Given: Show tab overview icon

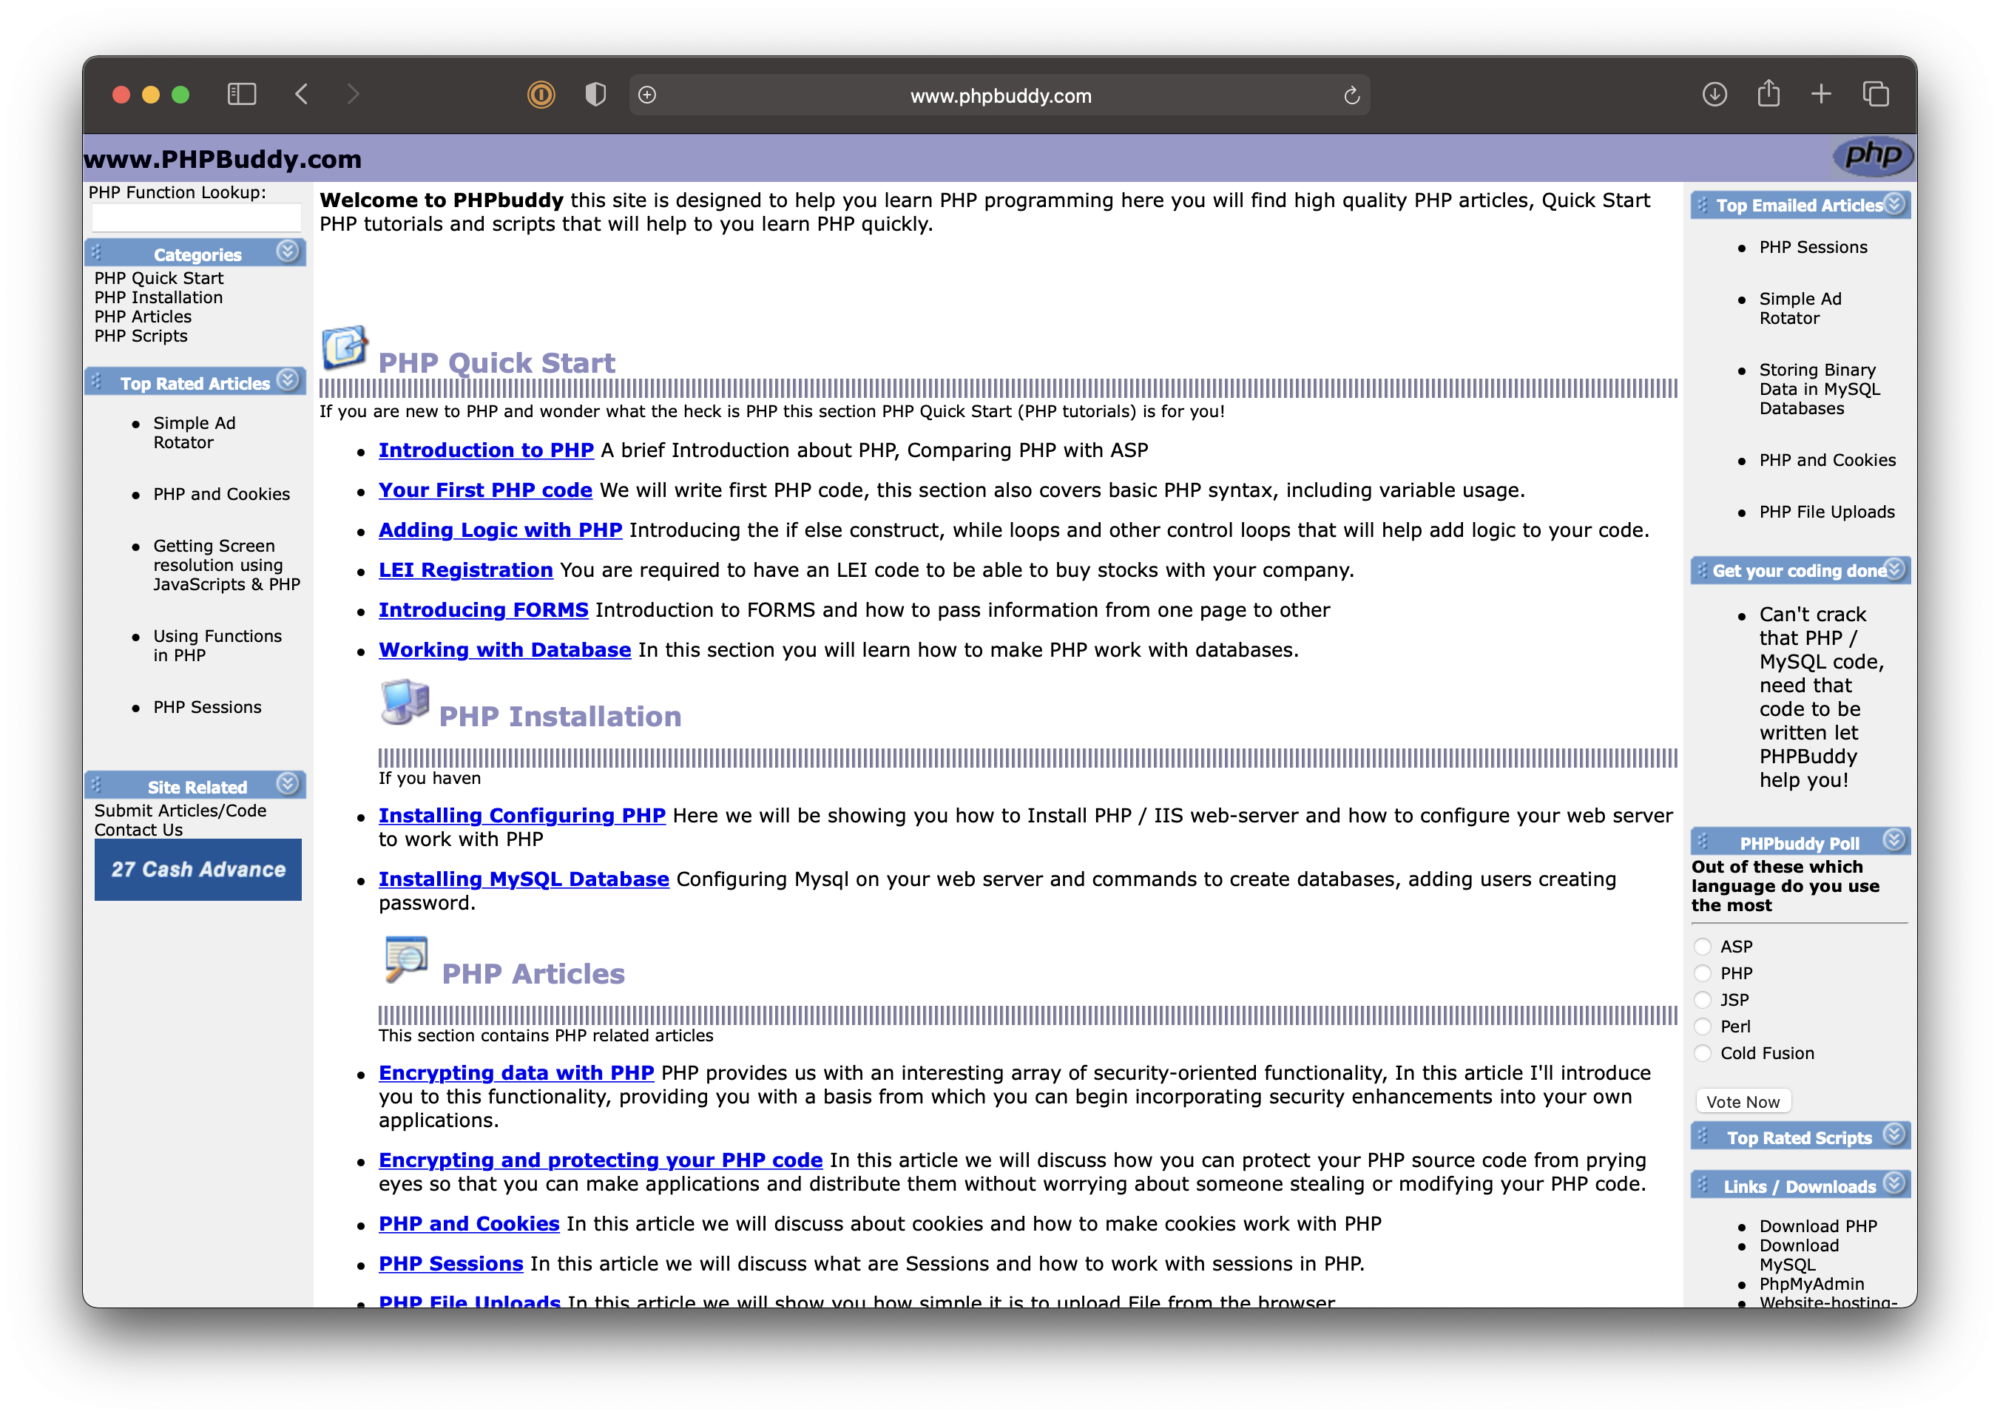Looking at the screenshot, I should click(1875, 94).
